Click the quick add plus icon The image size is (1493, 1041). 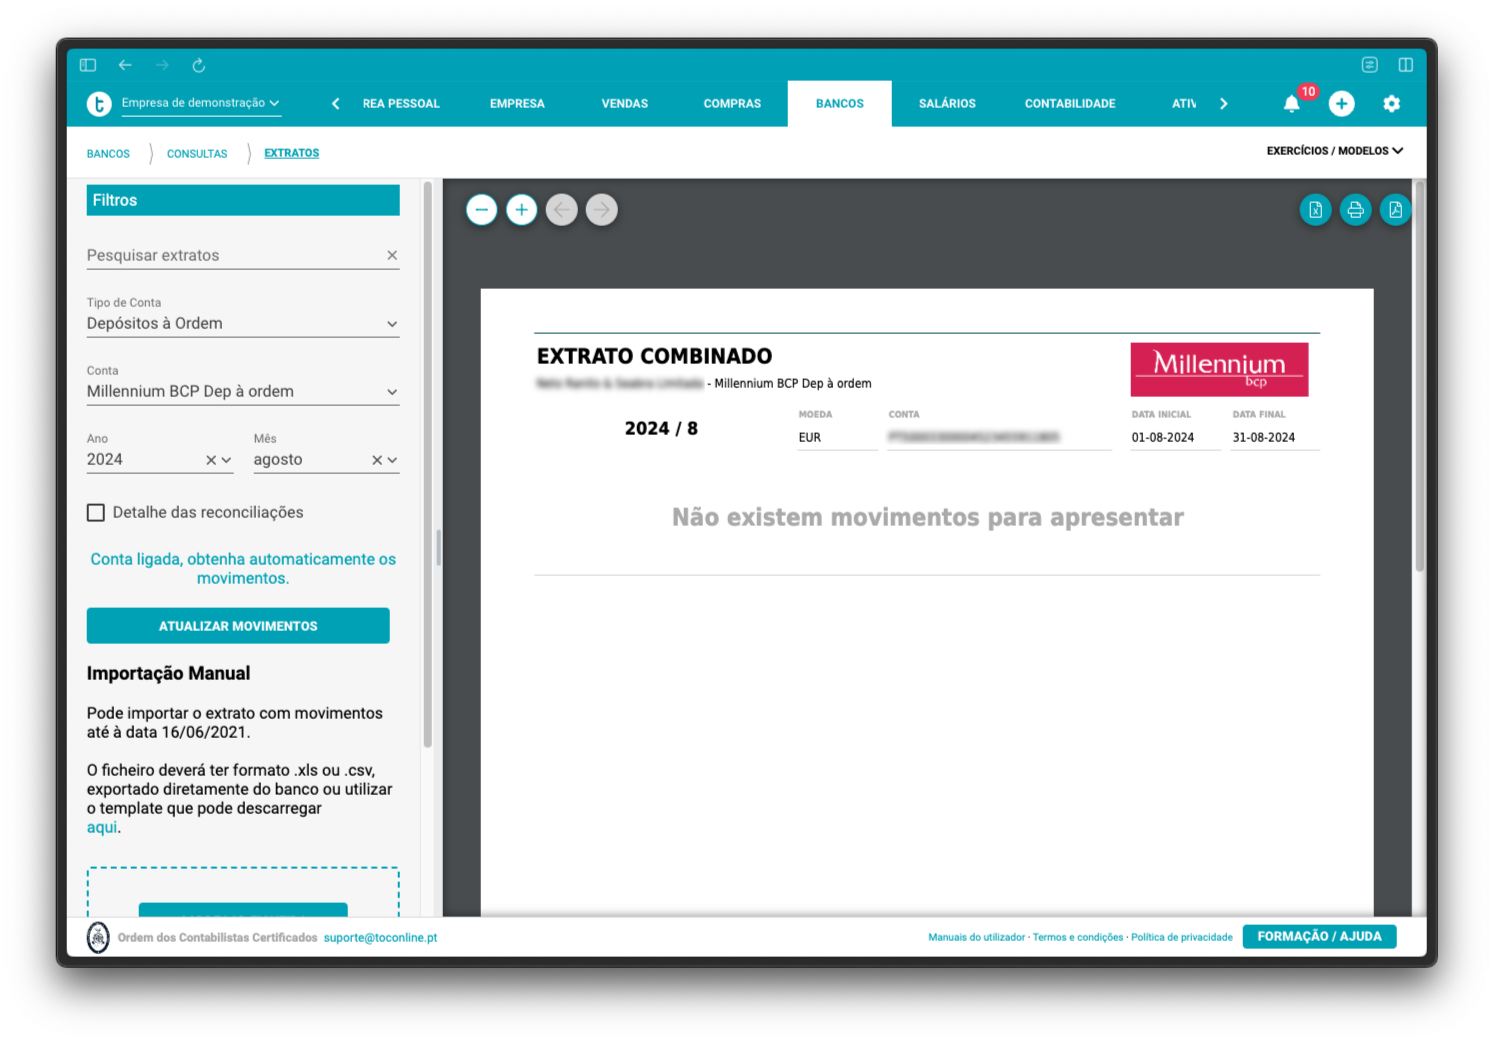coord(1342,104)
